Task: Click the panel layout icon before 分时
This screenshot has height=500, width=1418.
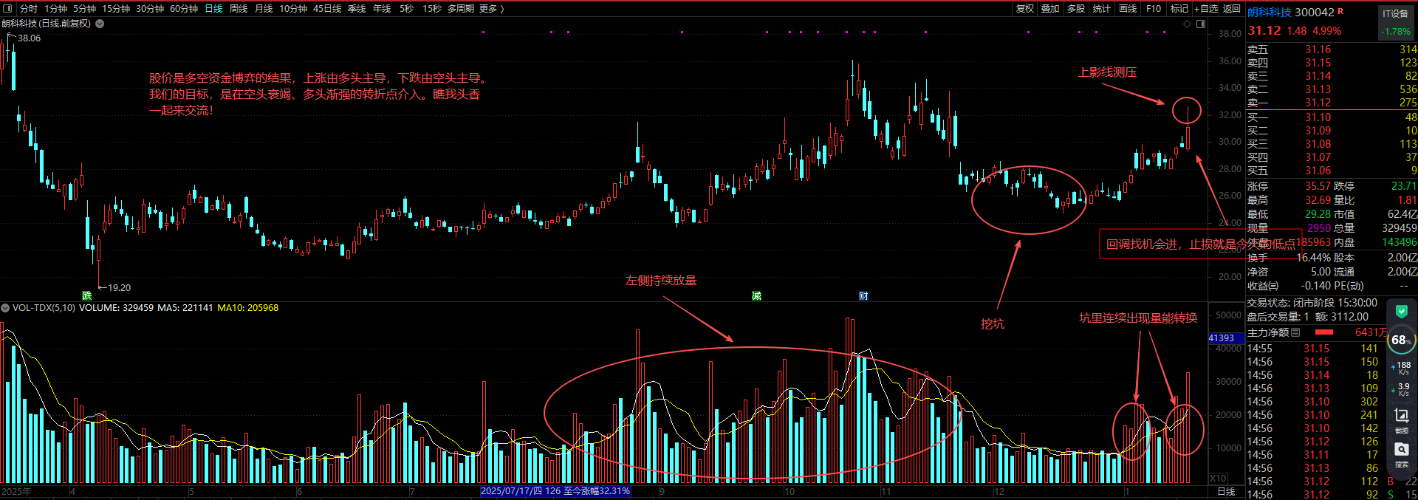Action: tap(8, 8)
